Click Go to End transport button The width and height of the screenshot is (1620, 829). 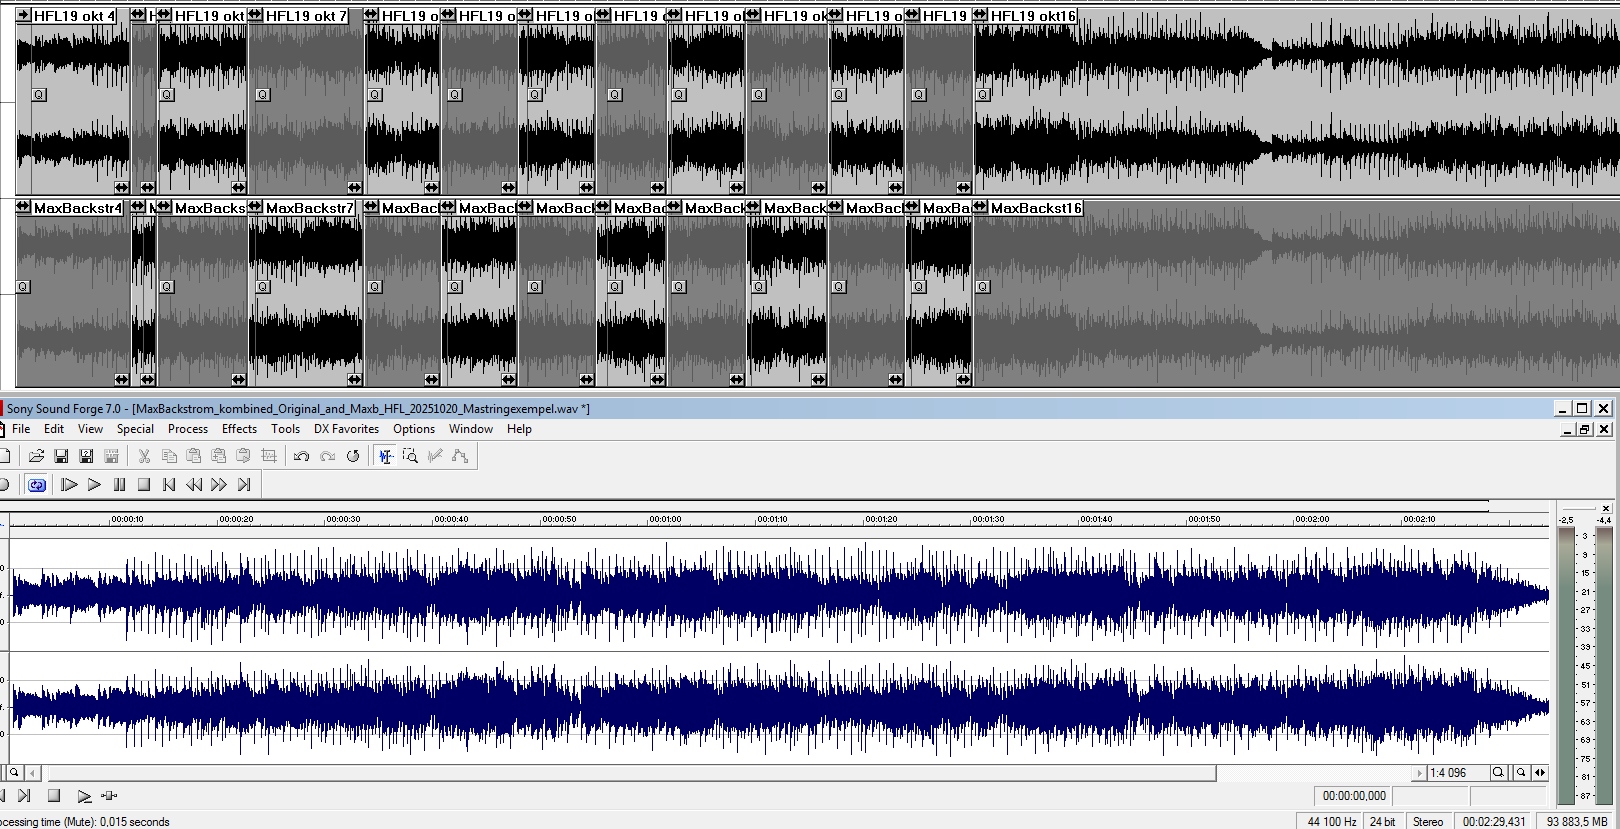coord(244,485)
